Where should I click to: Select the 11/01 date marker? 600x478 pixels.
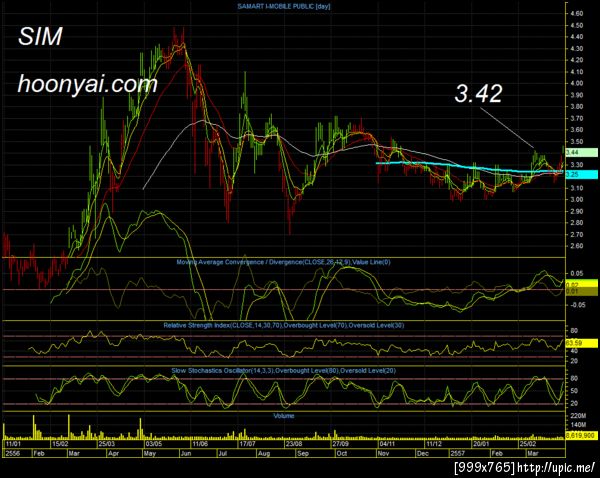13,444
